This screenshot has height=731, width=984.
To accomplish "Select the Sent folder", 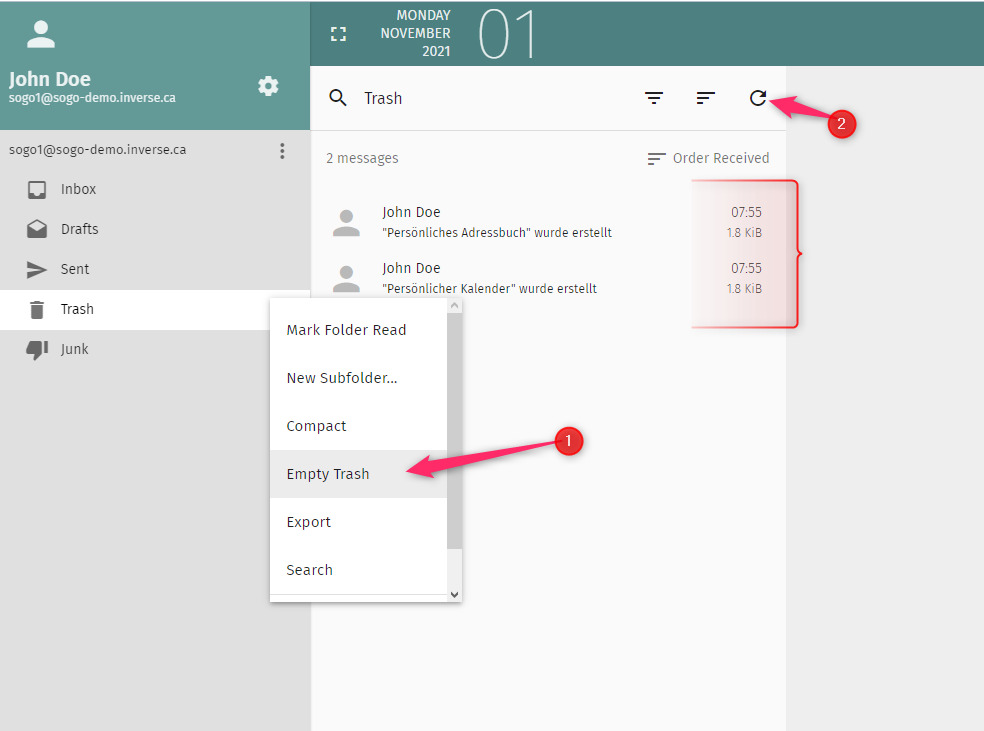I will point(74,269).
